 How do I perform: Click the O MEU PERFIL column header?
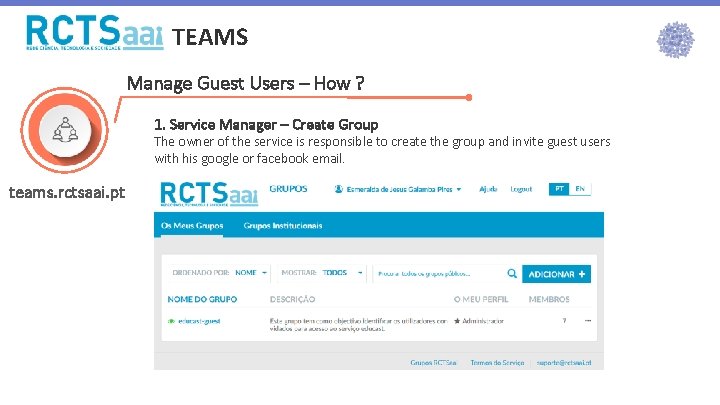pos(481,299)
